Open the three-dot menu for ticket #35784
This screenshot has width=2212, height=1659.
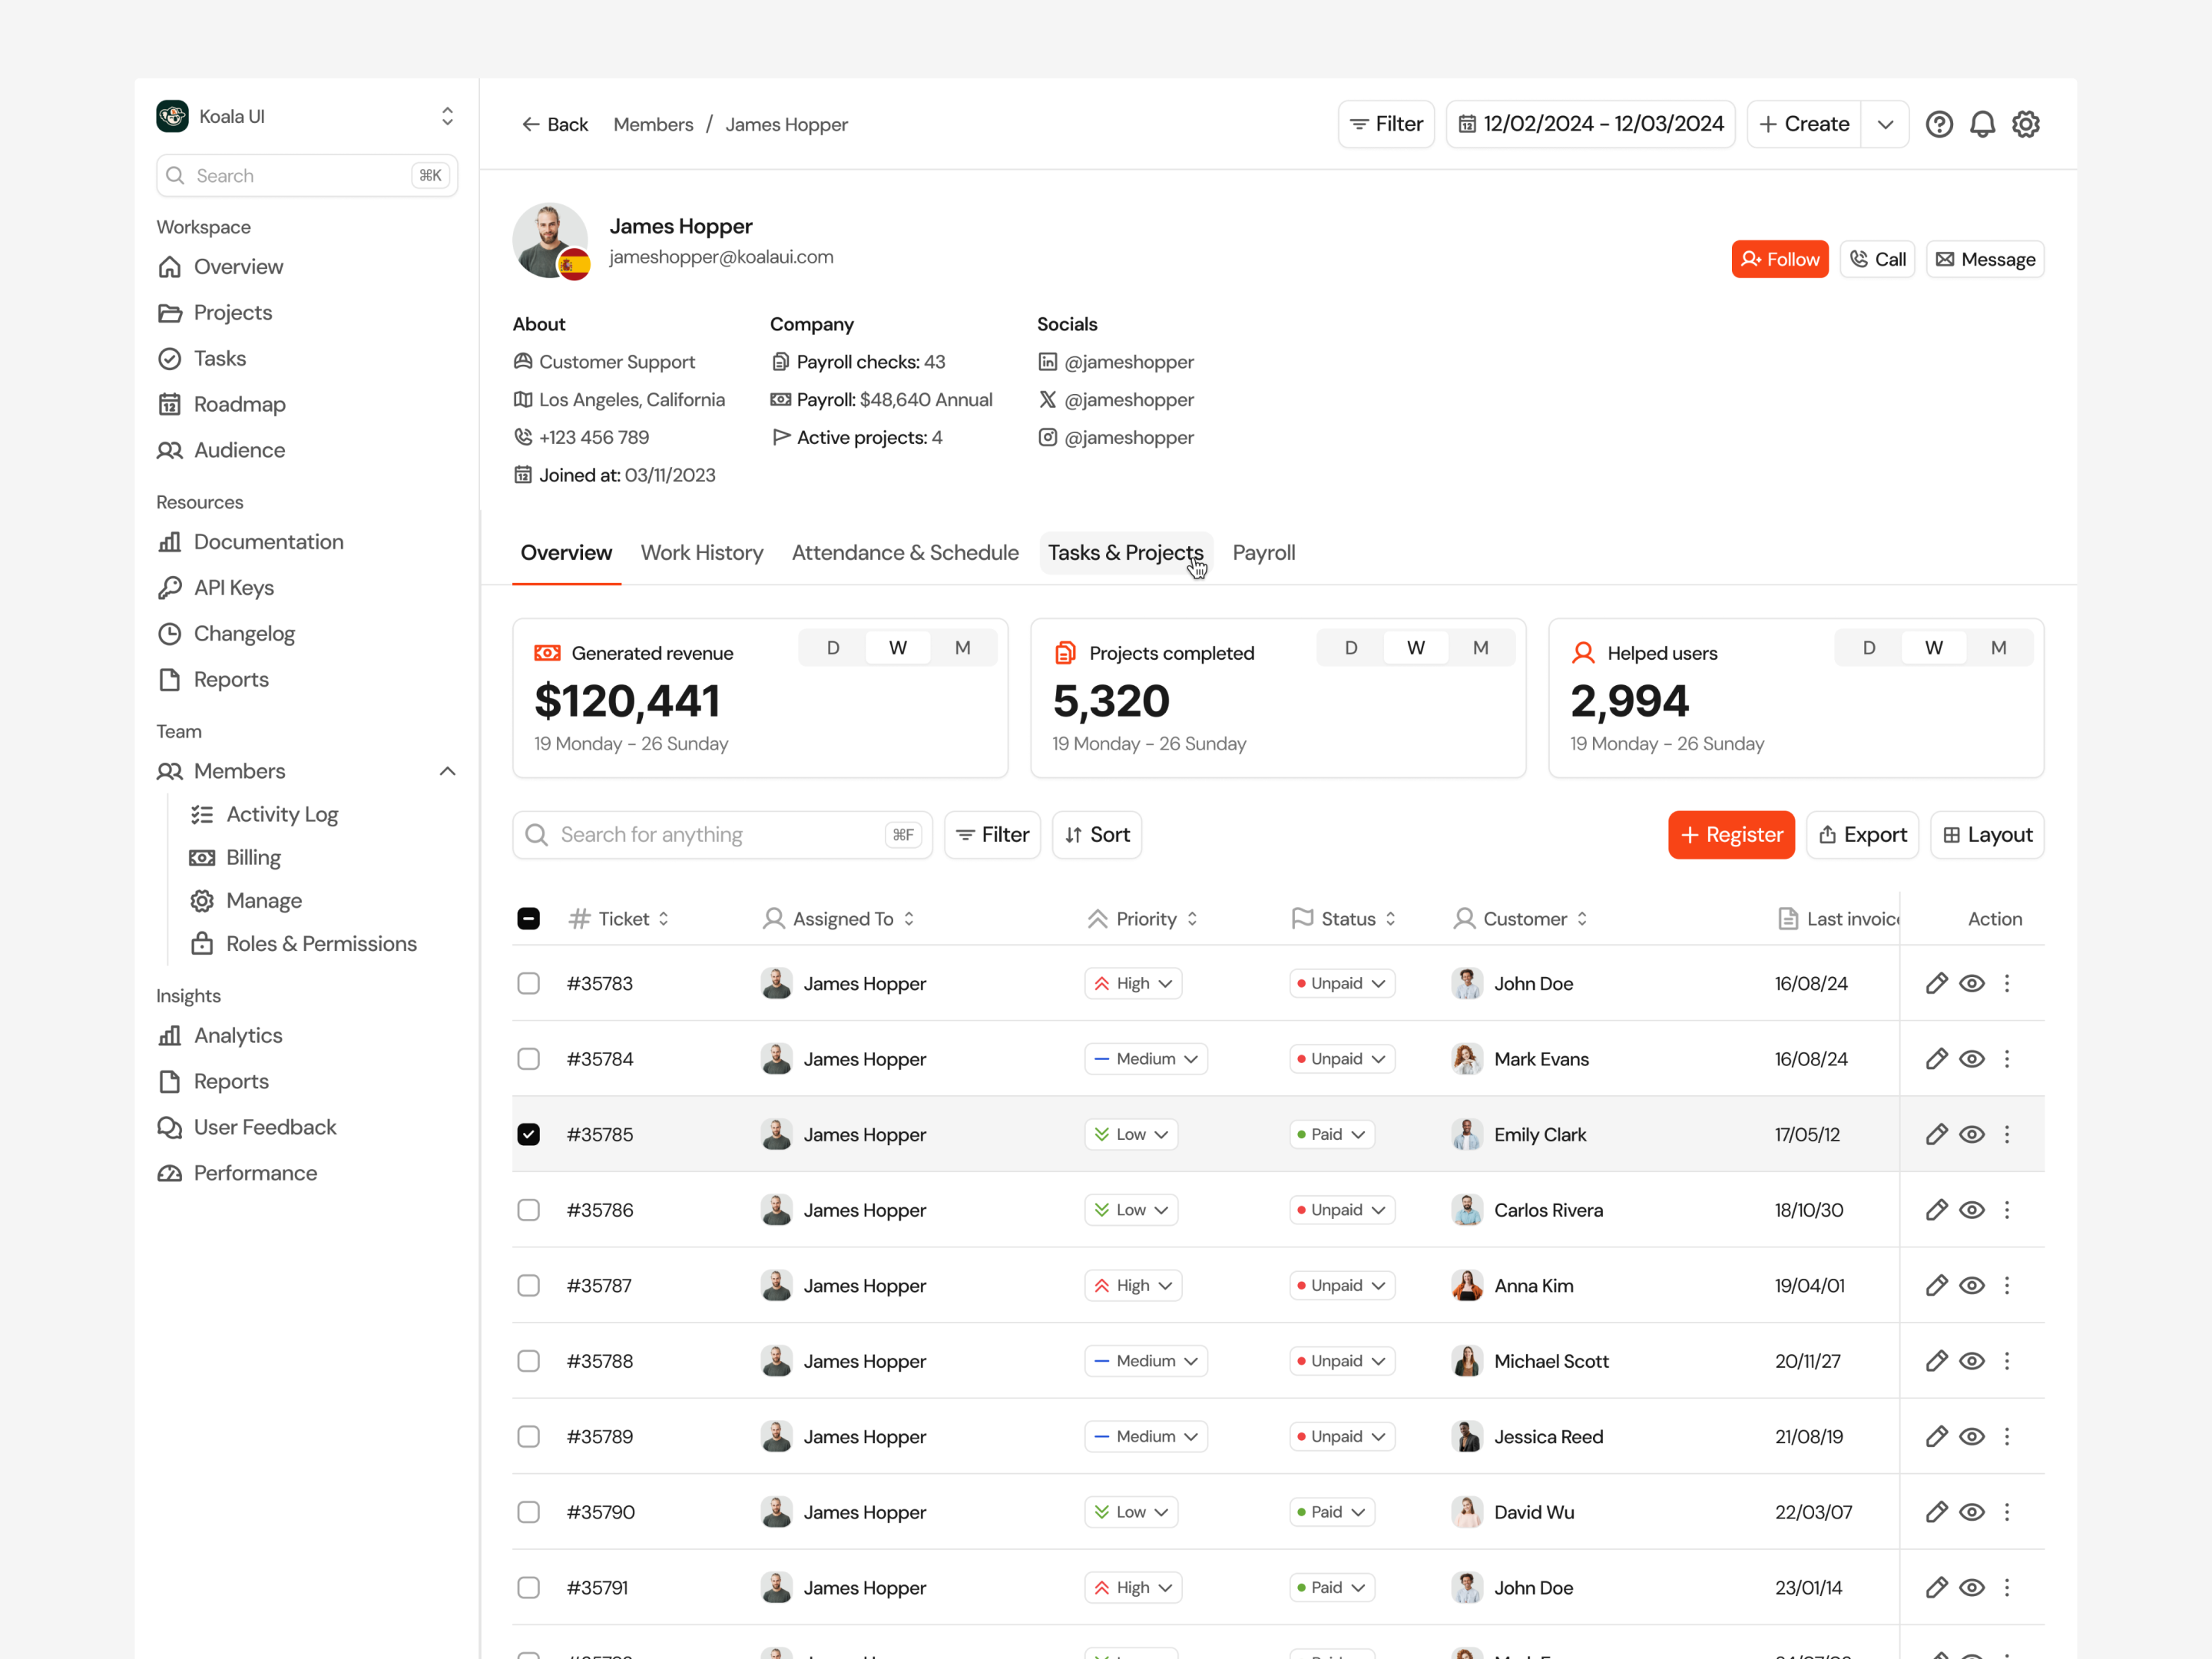point(2007,1059)
